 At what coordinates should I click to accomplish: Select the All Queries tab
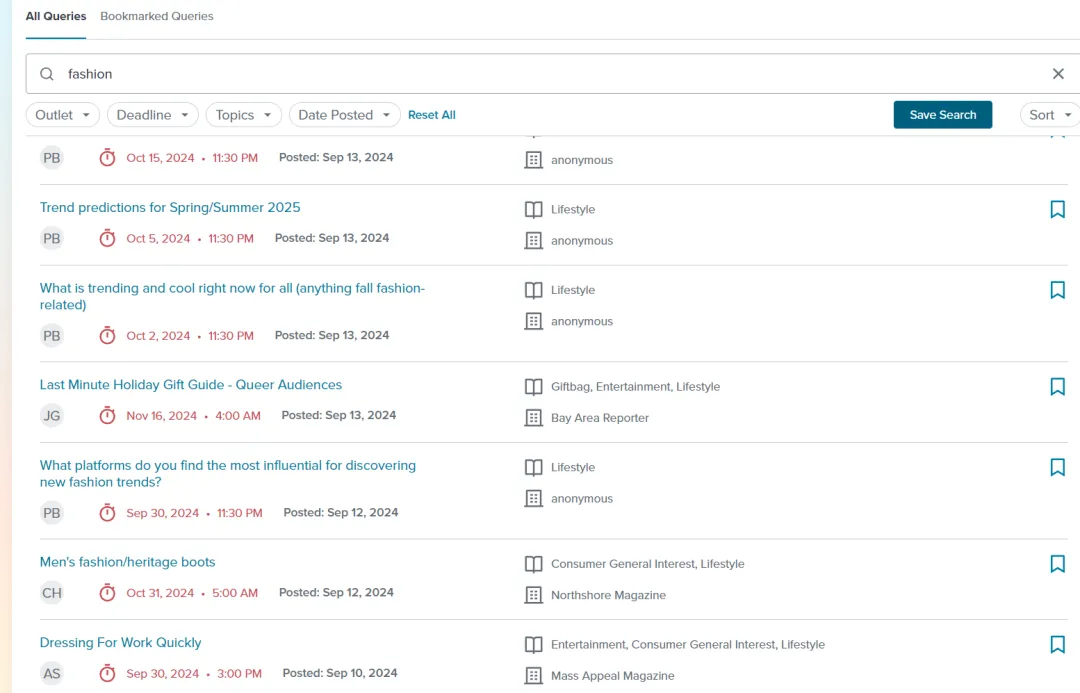click(56, 16)
